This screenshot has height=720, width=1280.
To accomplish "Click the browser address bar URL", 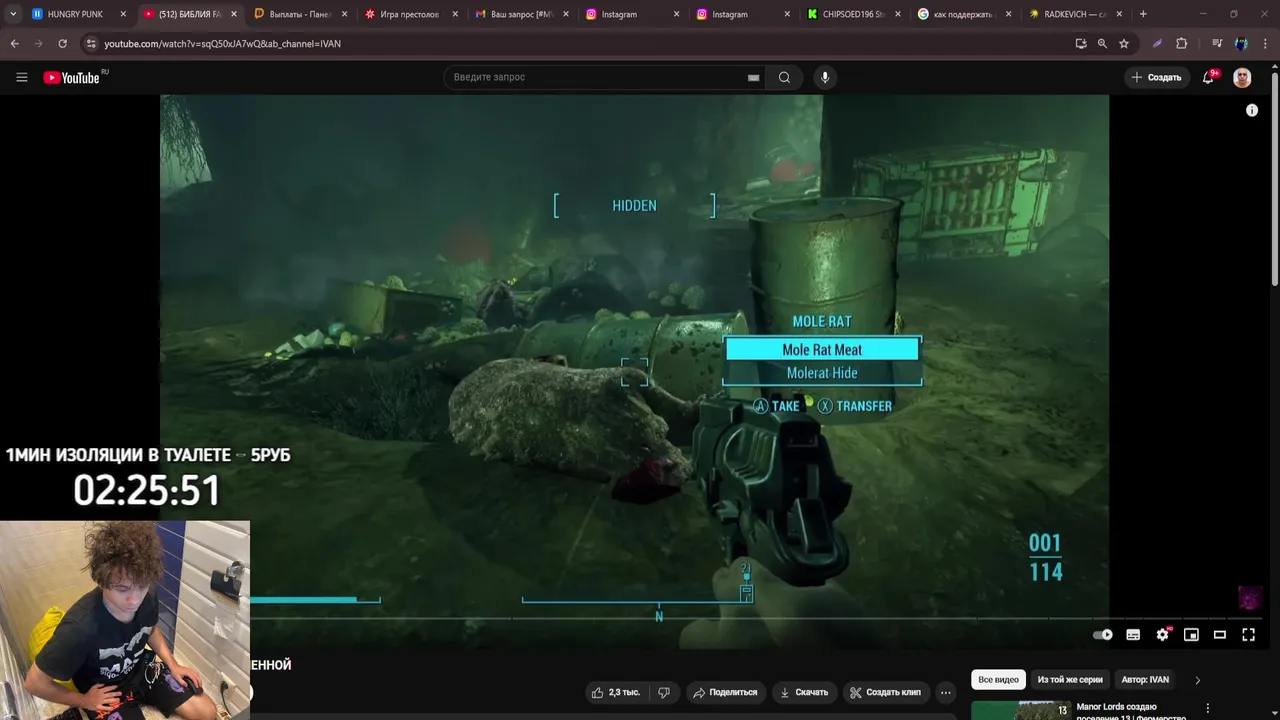I will pos(223,44).
